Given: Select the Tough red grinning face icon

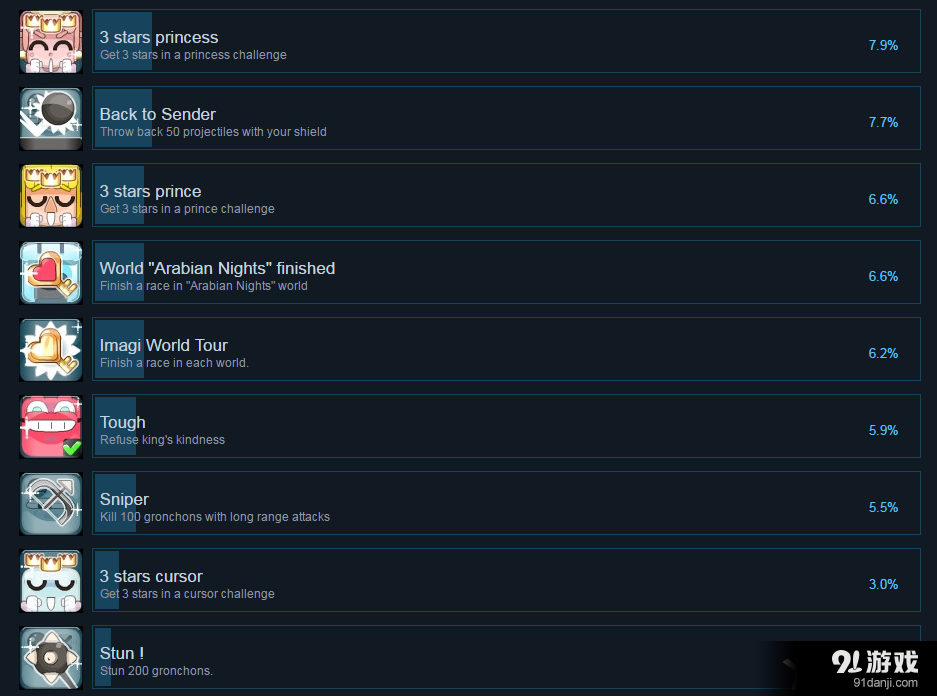Looking at the screenshot, I should 51,427.
